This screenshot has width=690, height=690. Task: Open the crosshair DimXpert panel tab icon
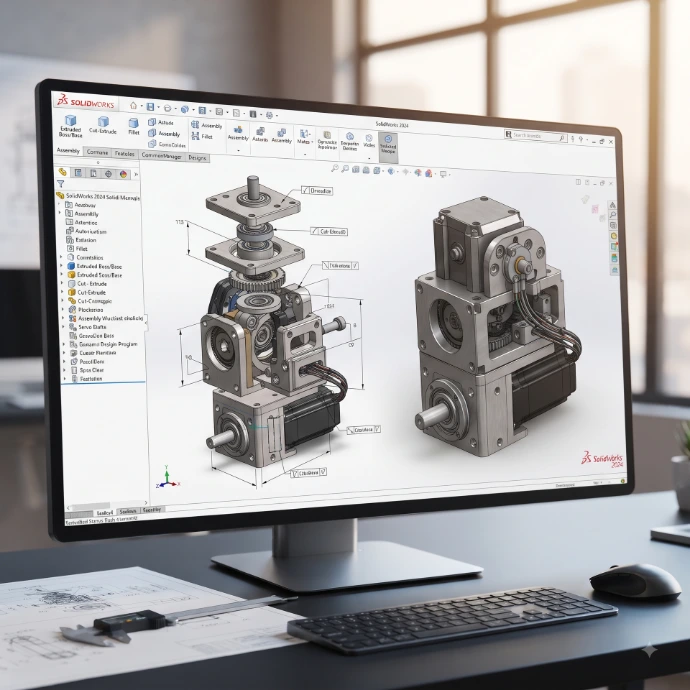[x=108, y=174]
